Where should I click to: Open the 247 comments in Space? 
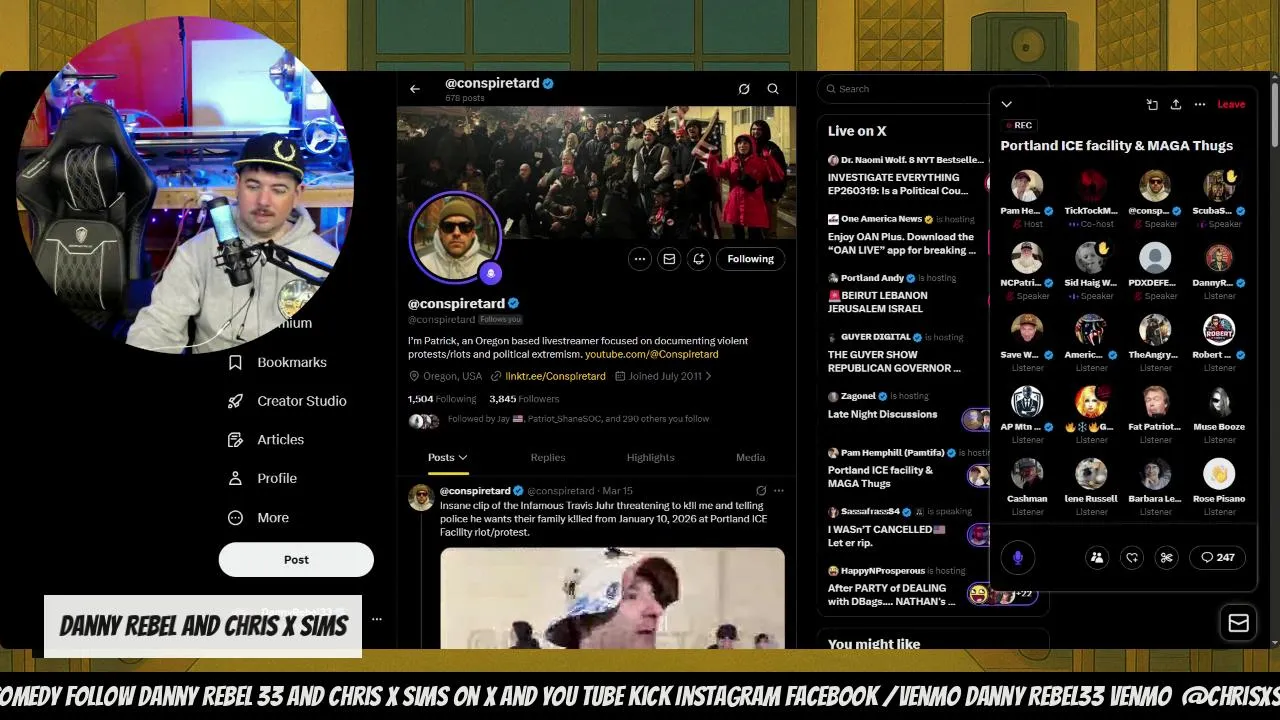(x=1217, y=557)
